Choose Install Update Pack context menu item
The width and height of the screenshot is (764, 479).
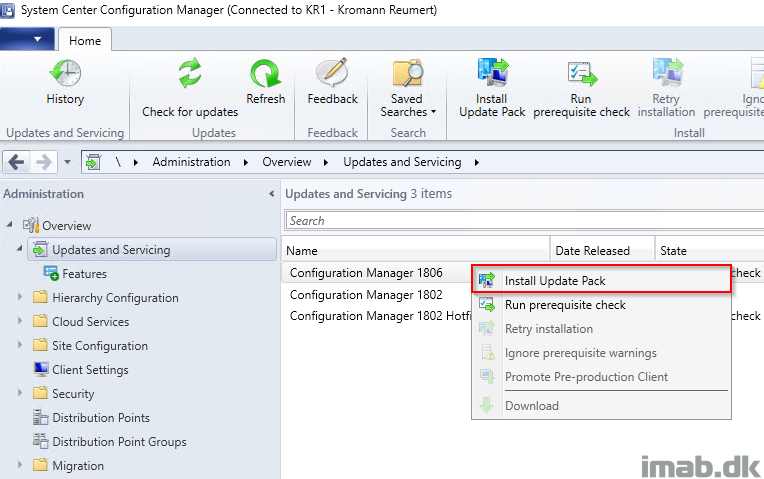click(x=601, y=281)
